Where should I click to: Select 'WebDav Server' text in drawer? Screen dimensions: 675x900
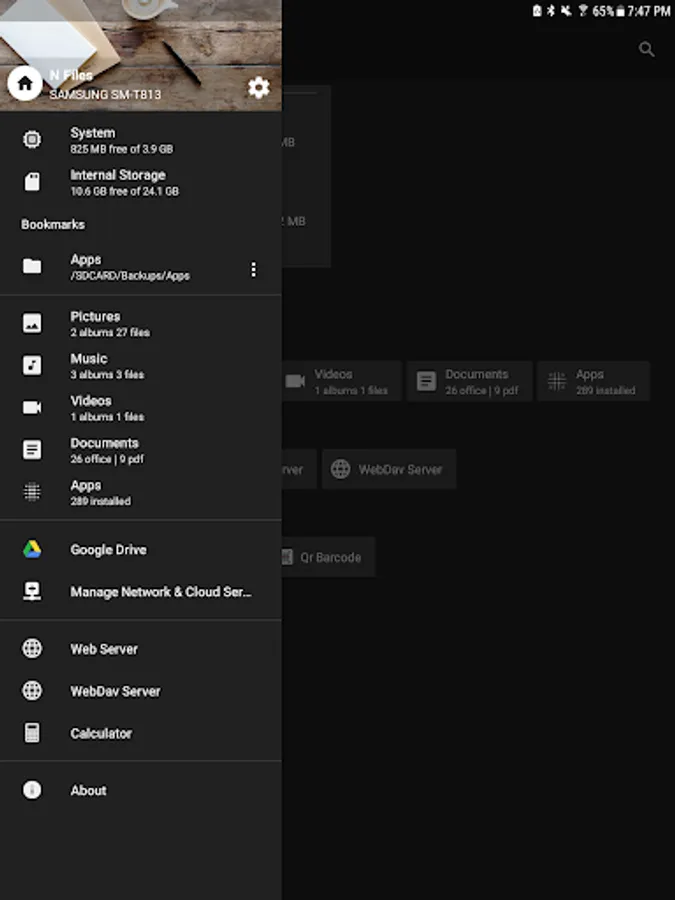click(x=115, y=691)
